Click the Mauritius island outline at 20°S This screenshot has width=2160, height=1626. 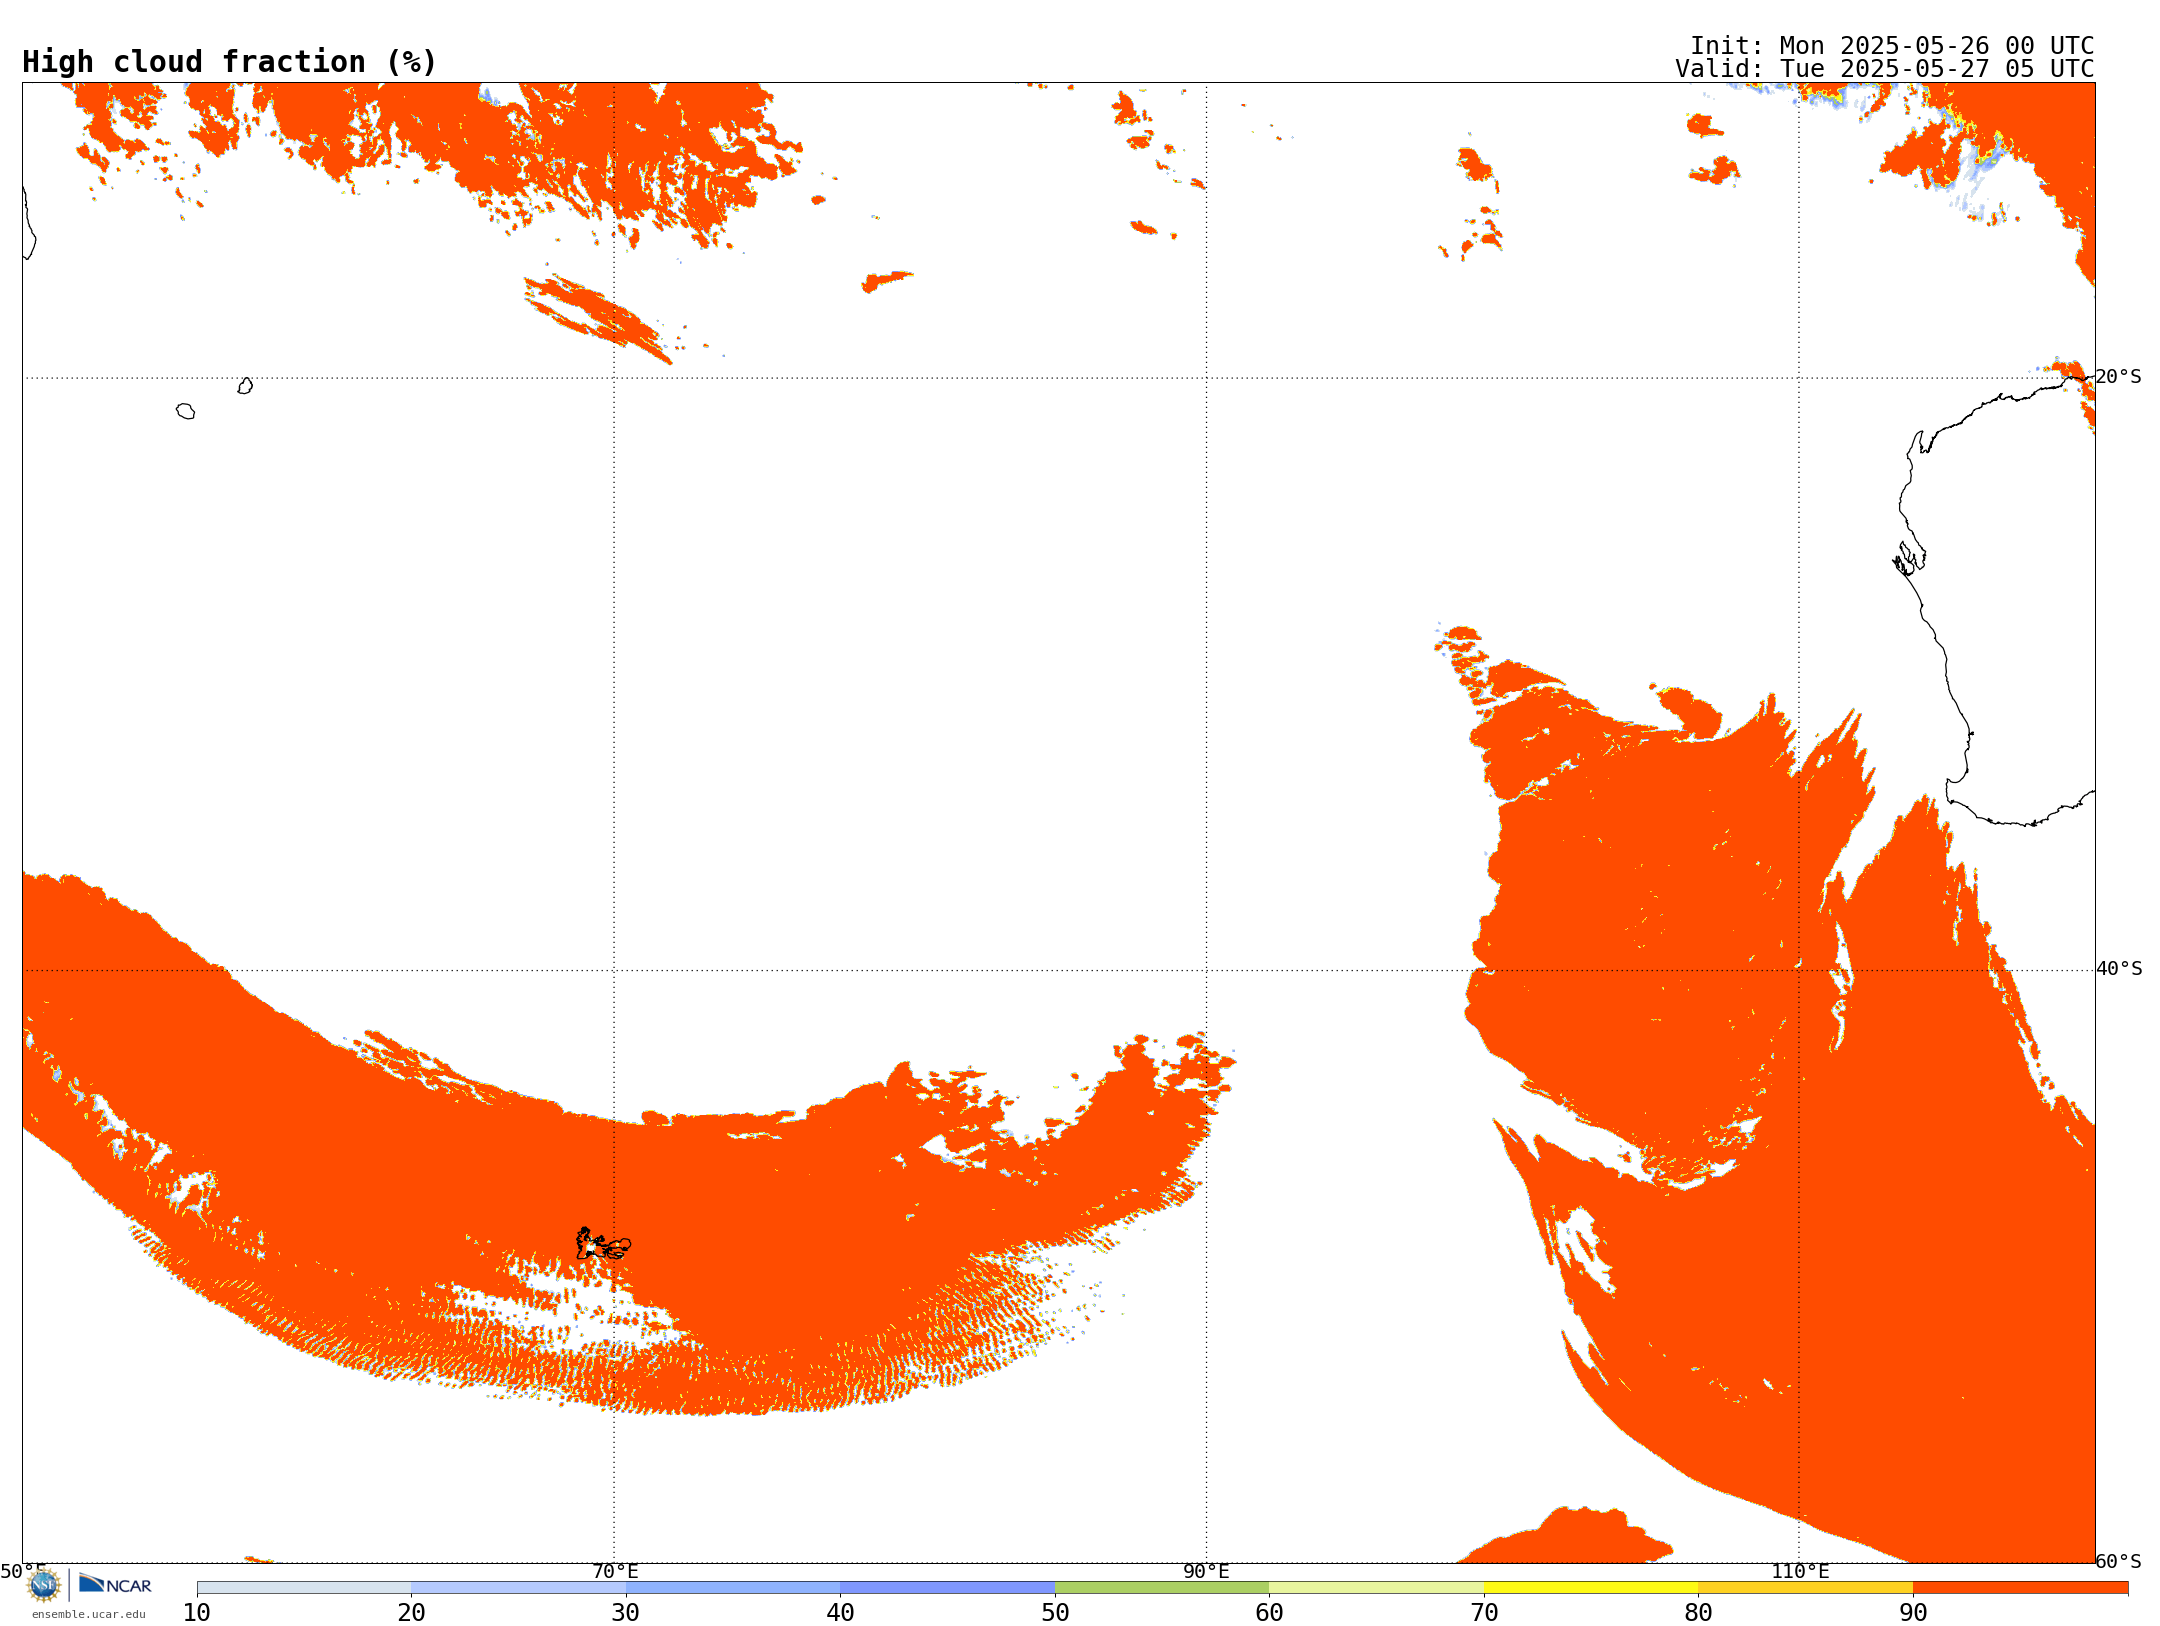click(245, 386)
